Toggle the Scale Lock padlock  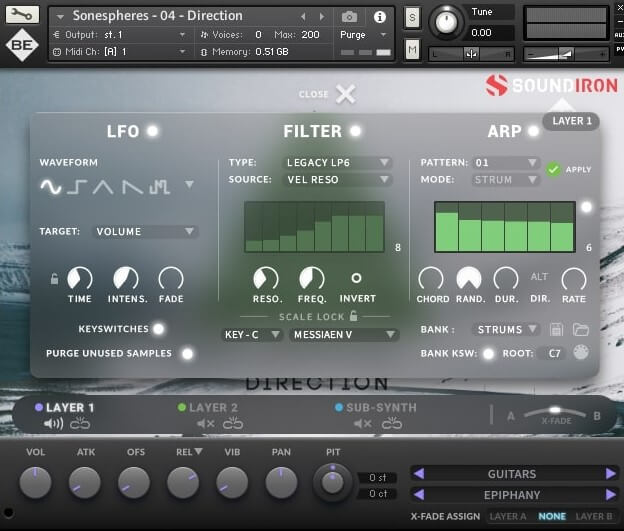pos(353,316)
